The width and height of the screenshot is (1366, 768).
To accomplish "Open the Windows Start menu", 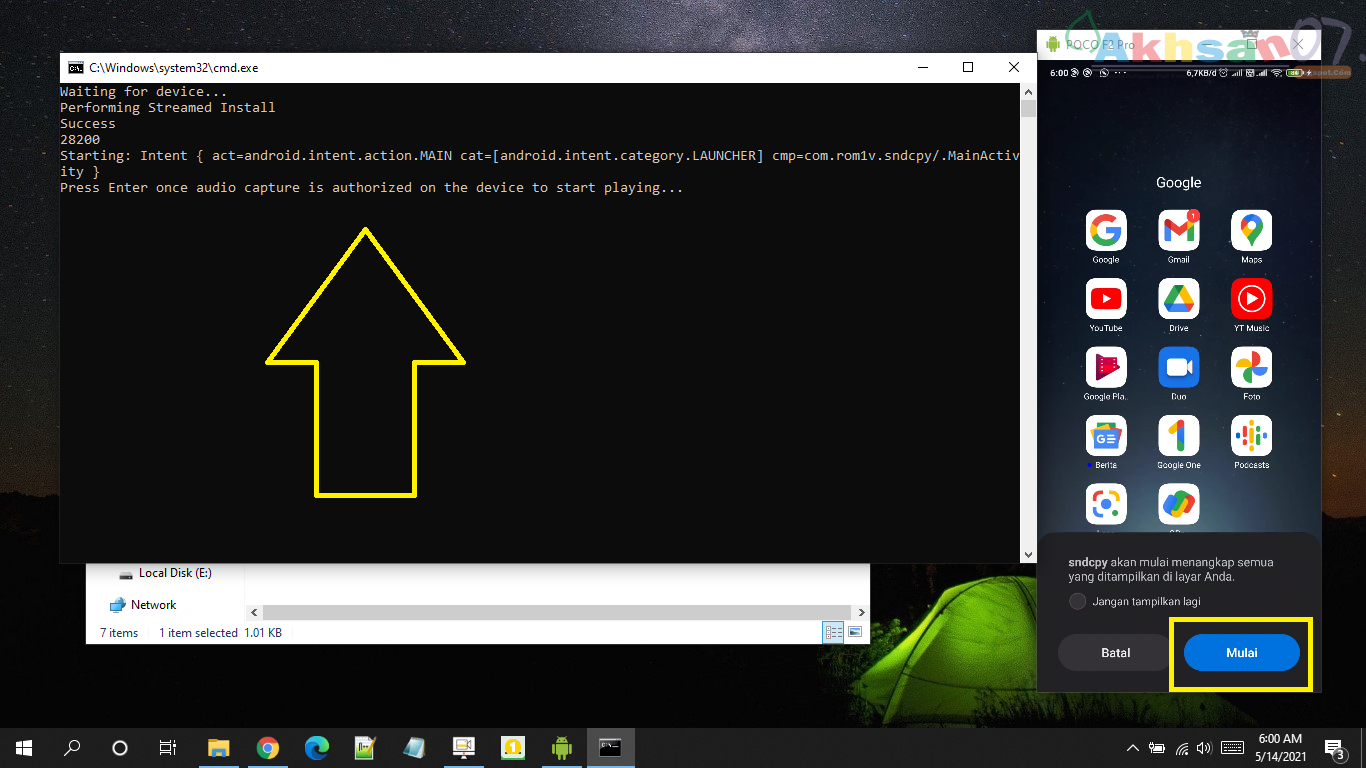I will click(24, 748).
